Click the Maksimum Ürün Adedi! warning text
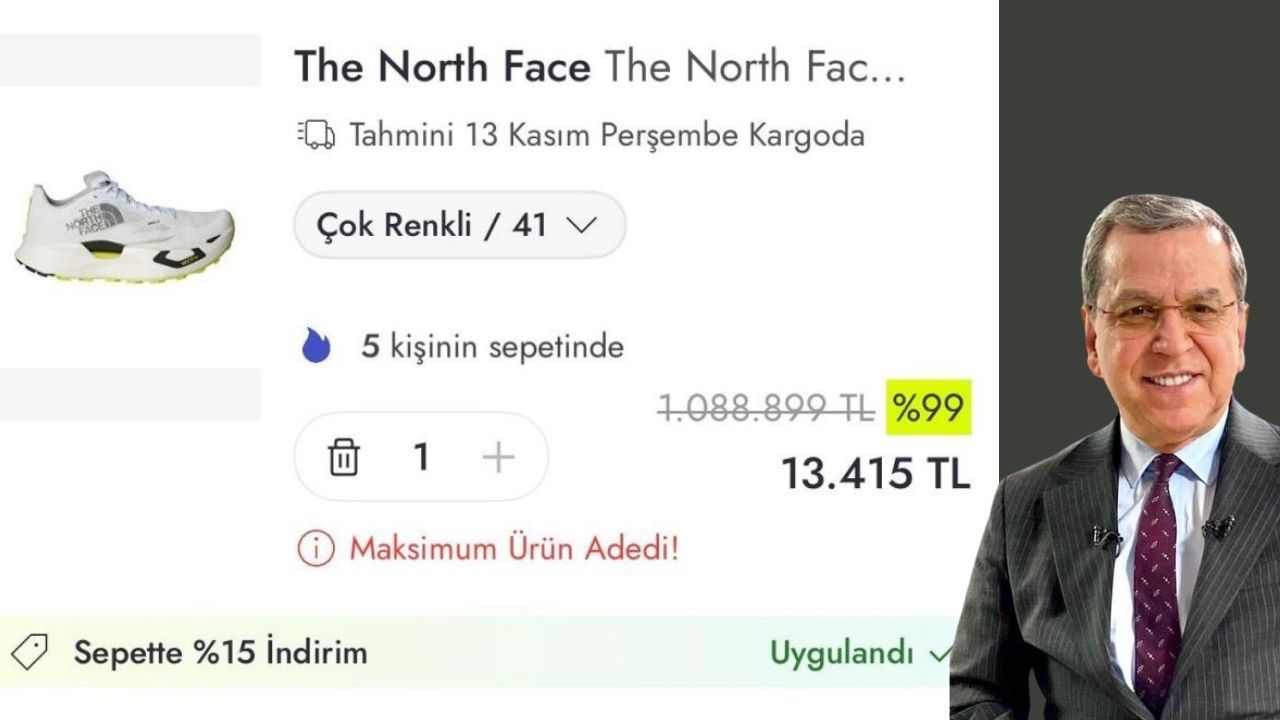Screen dimensions: 1280x720 [x=514, y=549]
